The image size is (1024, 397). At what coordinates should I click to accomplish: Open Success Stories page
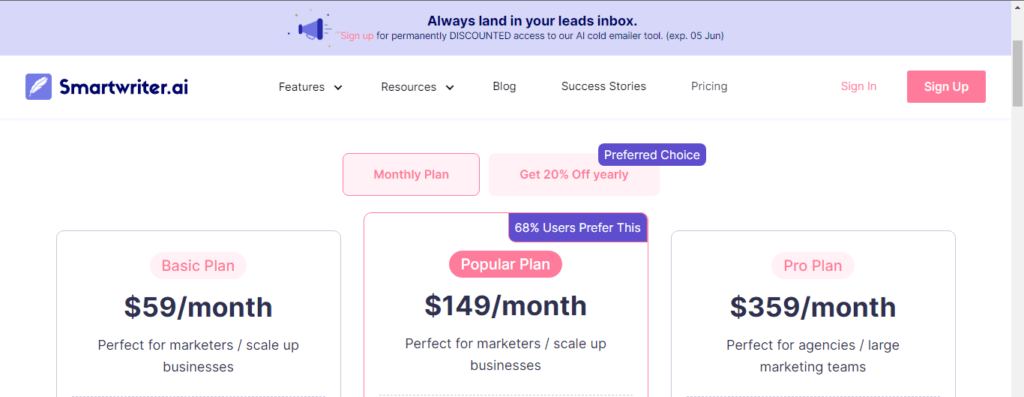click(603, 86)
